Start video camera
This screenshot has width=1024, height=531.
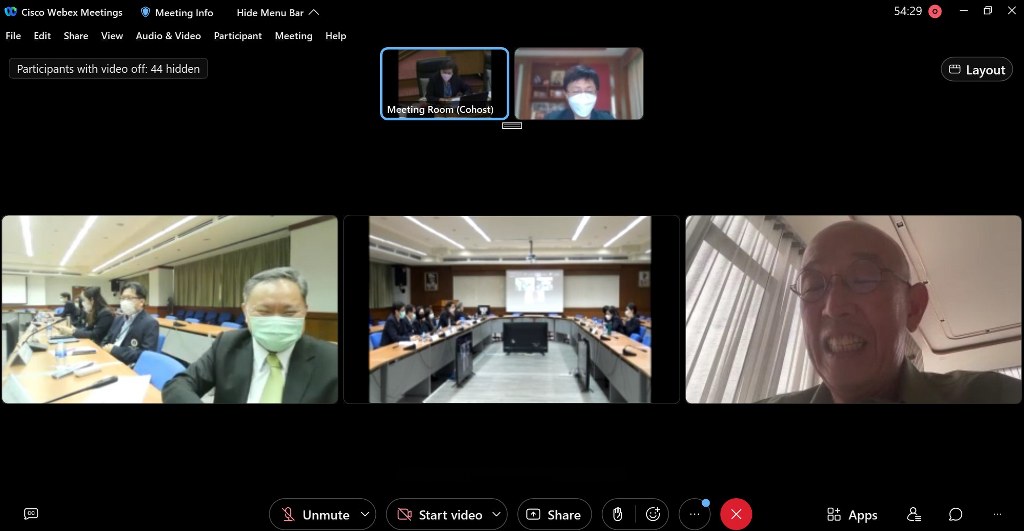click(438, 514)
